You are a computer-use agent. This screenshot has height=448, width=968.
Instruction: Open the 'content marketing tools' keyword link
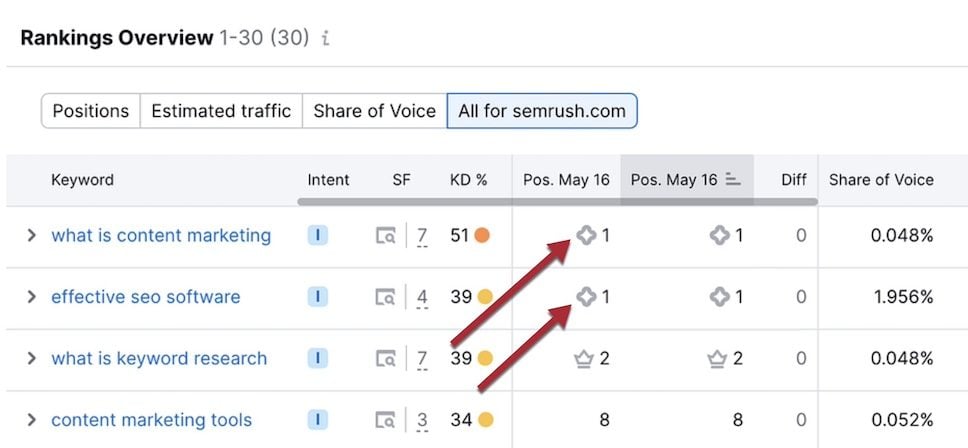pyautogui.click(x=151, y=420)
